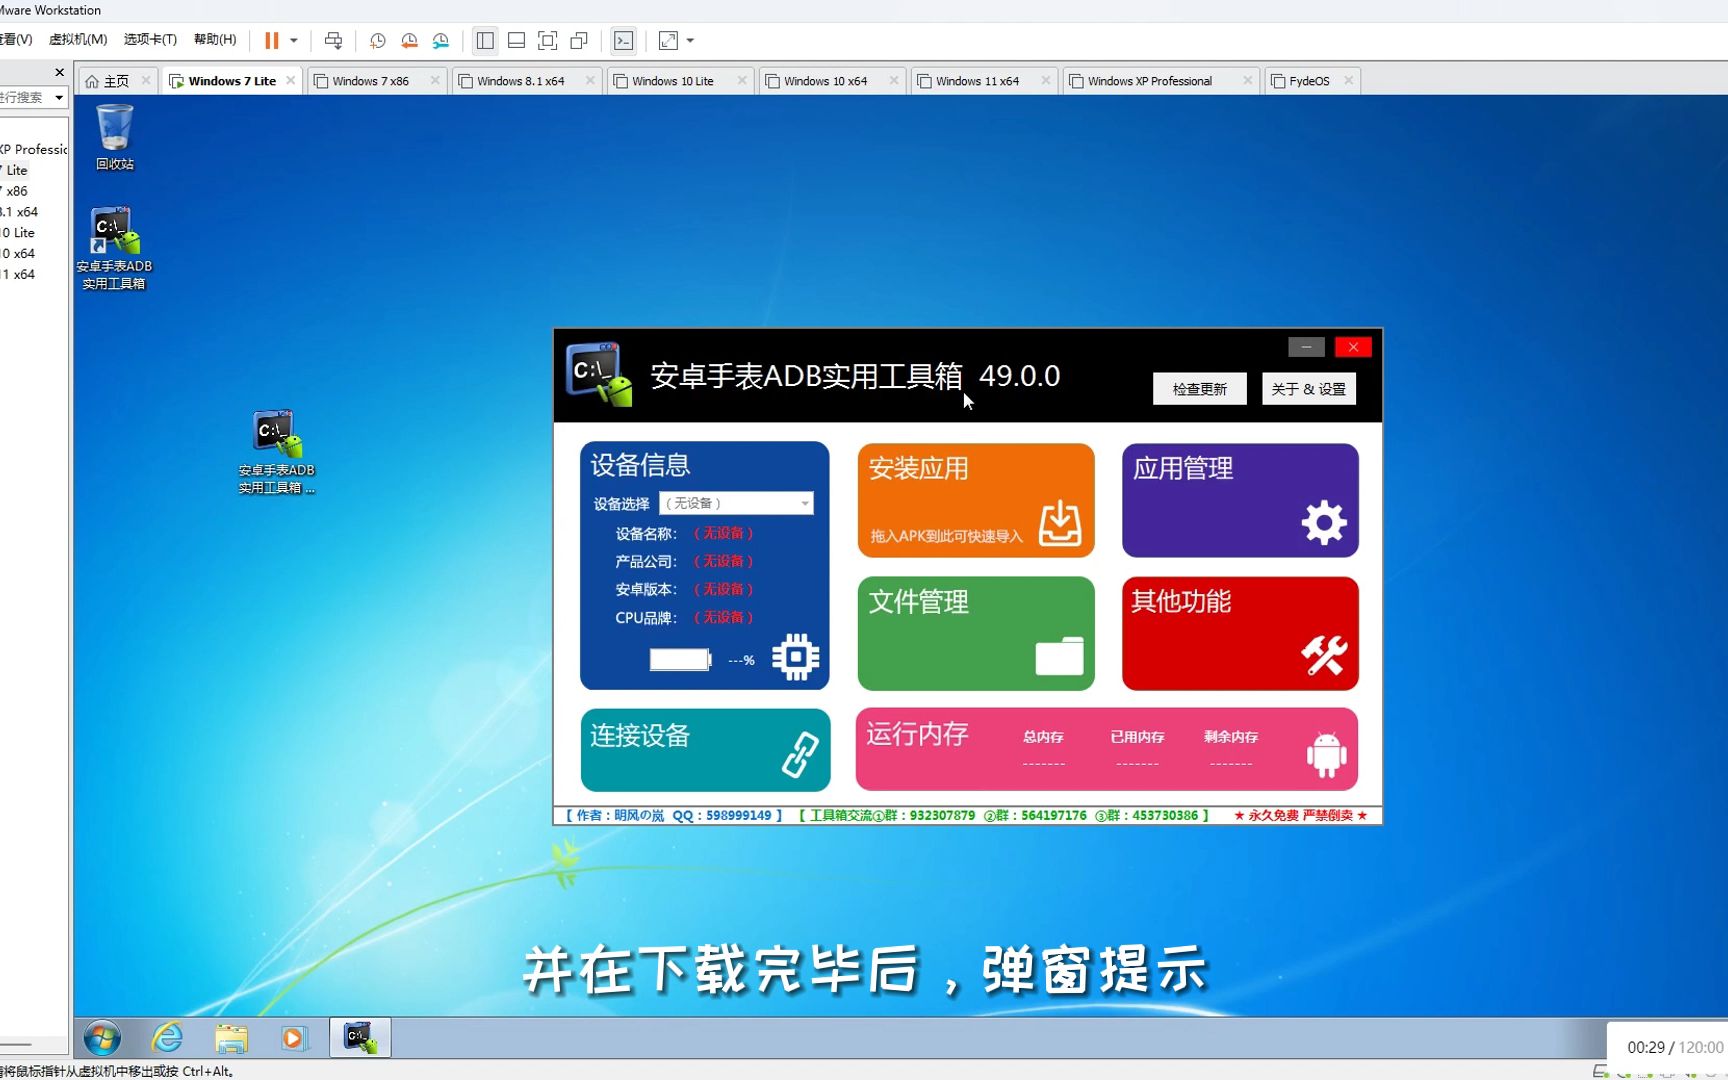Select the 安卓手表ADB实用工具箱 shortcut desktop icon
The width and height of the screenshot is (1728, 1080).
tap(114, 248)
